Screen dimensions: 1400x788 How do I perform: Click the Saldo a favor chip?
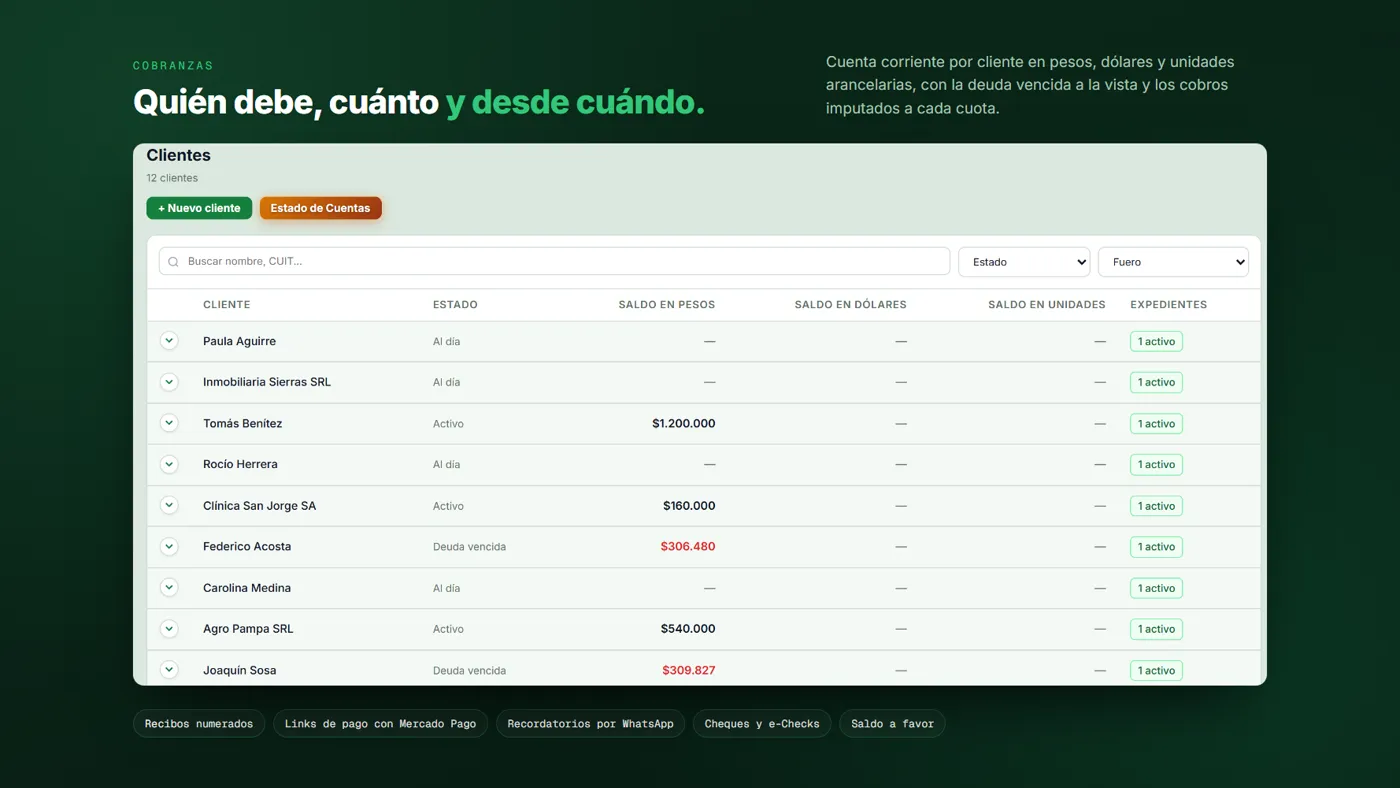click(892, 724)
